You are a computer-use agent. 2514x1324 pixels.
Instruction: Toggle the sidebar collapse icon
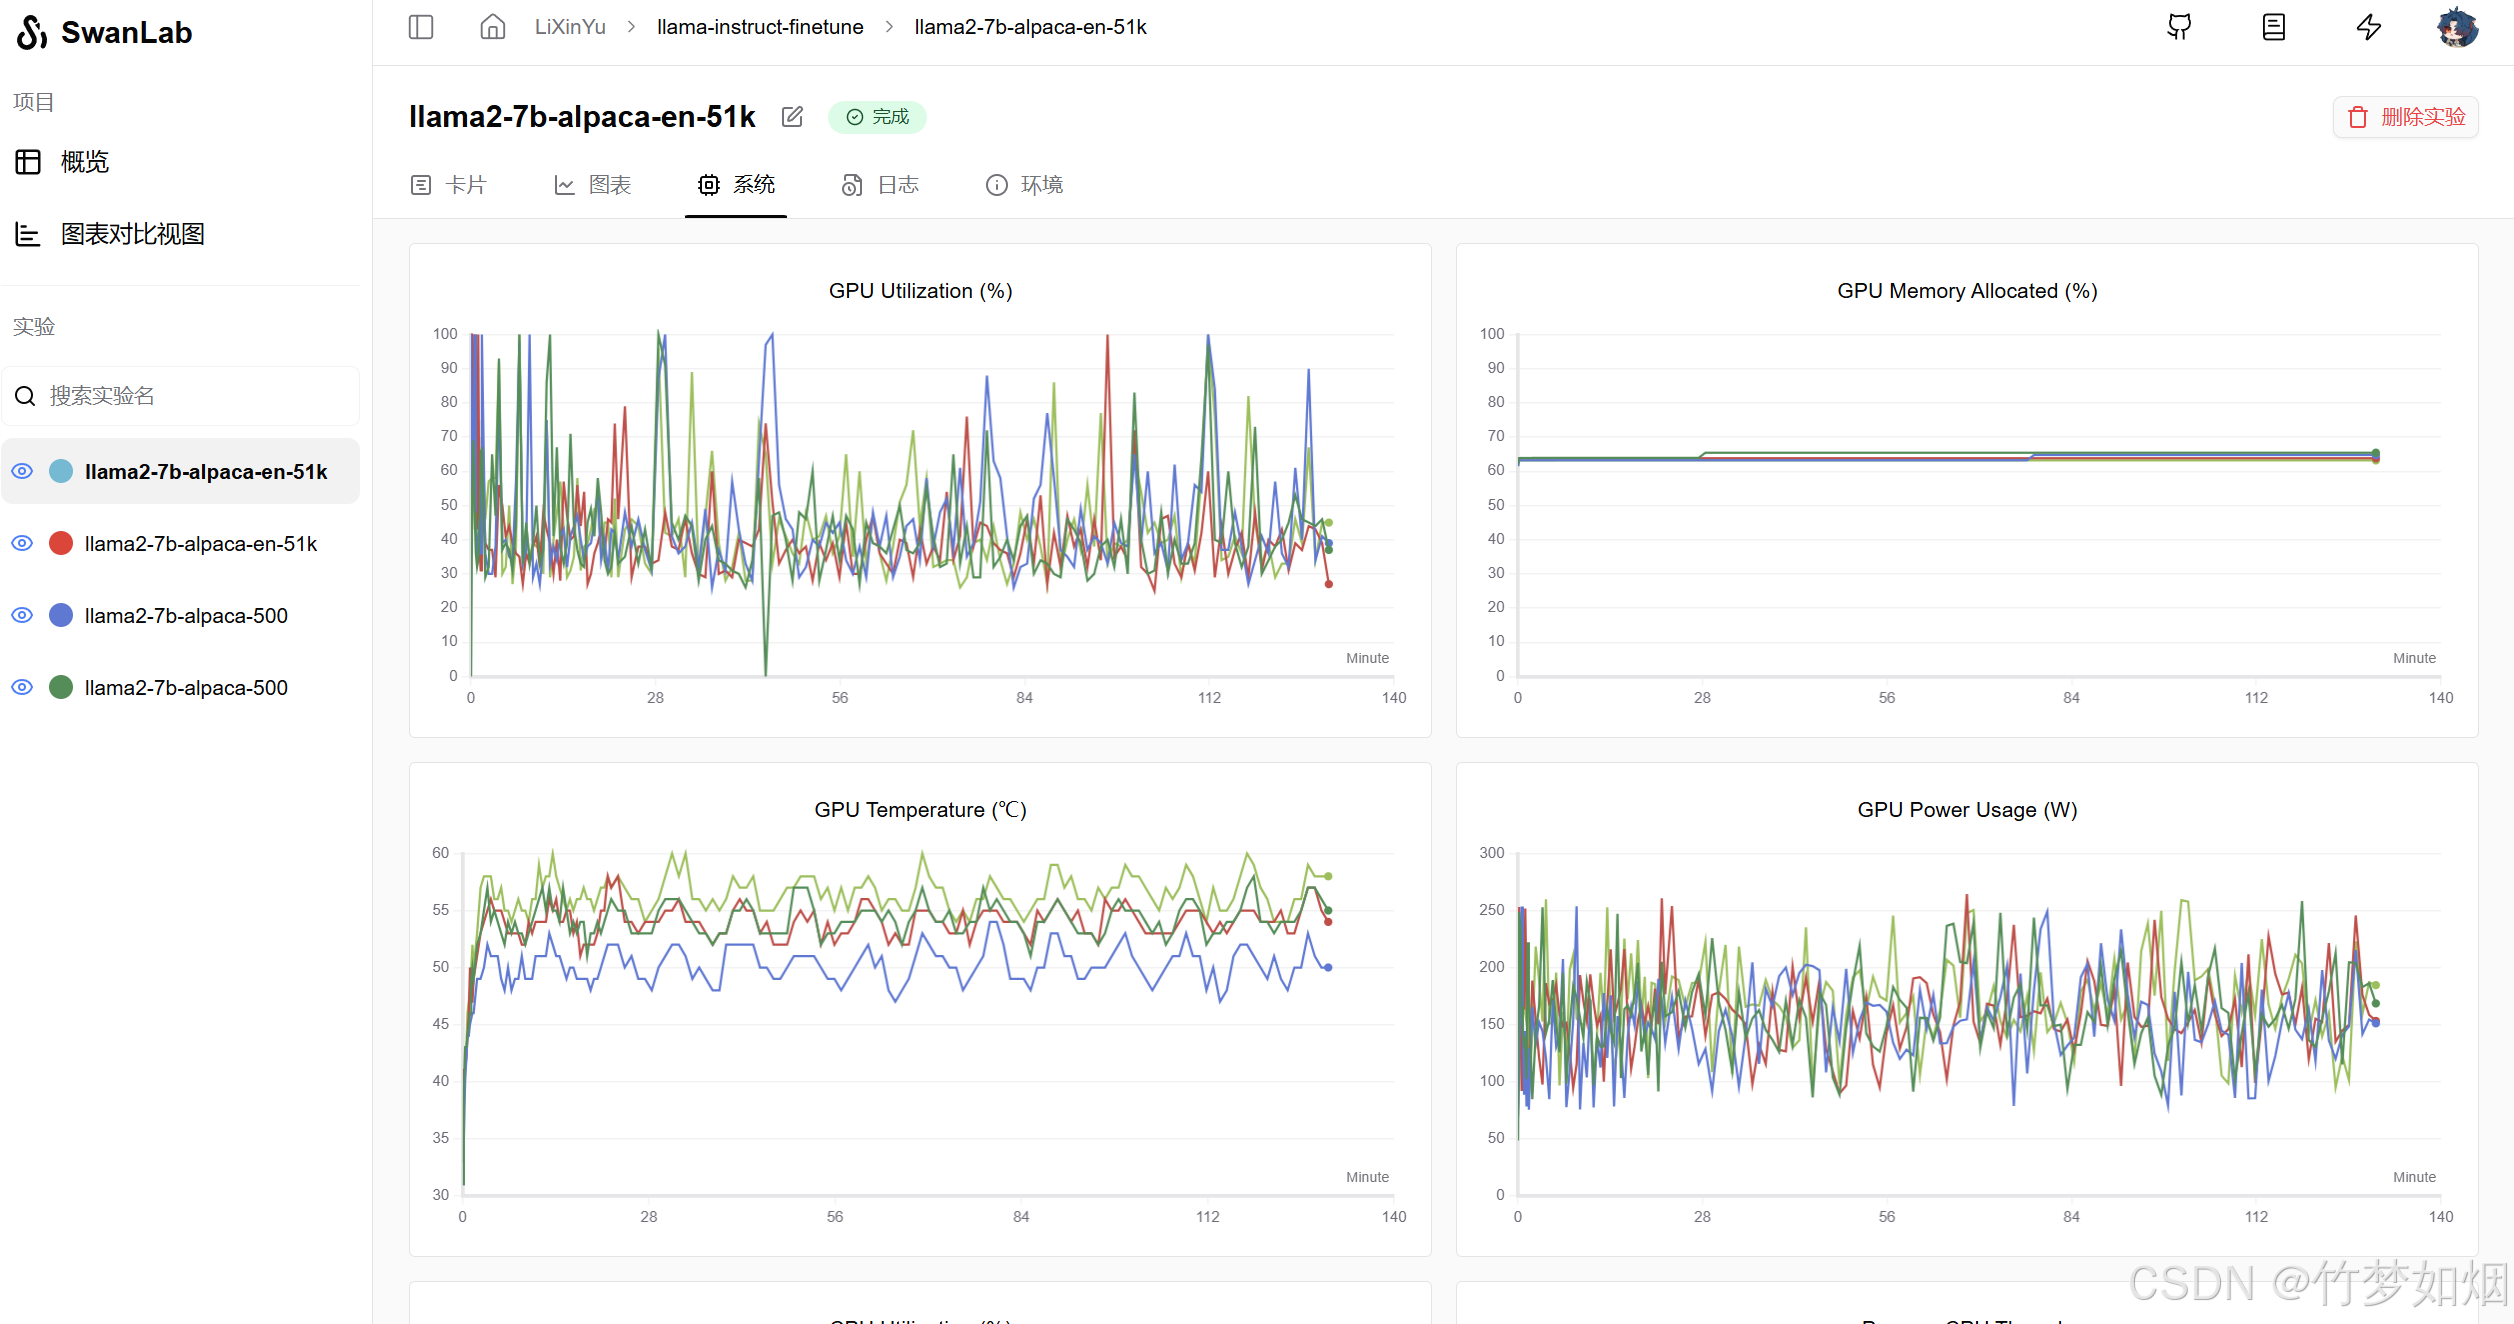[x=421, y=27]
